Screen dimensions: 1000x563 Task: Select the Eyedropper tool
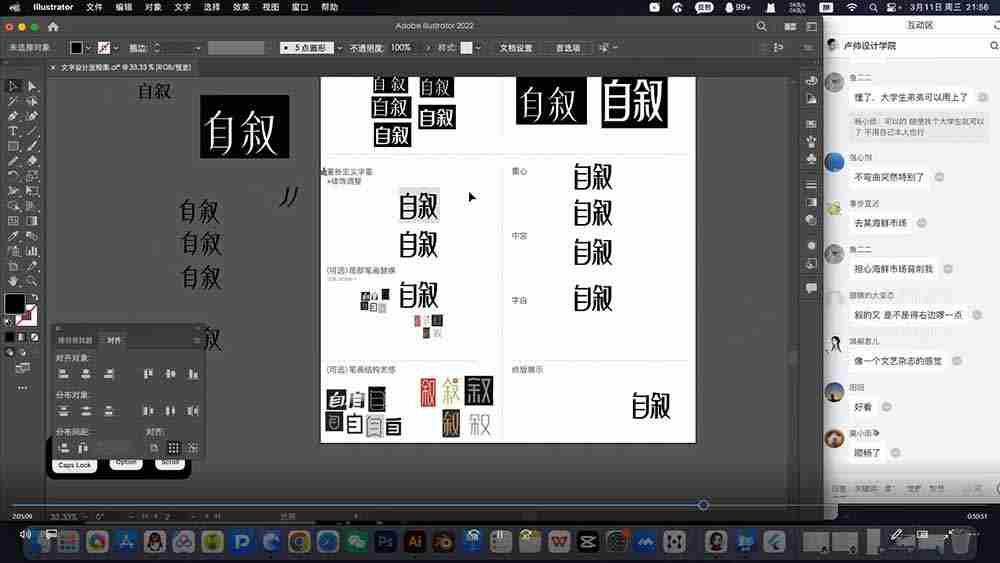(x=13, y=236)
